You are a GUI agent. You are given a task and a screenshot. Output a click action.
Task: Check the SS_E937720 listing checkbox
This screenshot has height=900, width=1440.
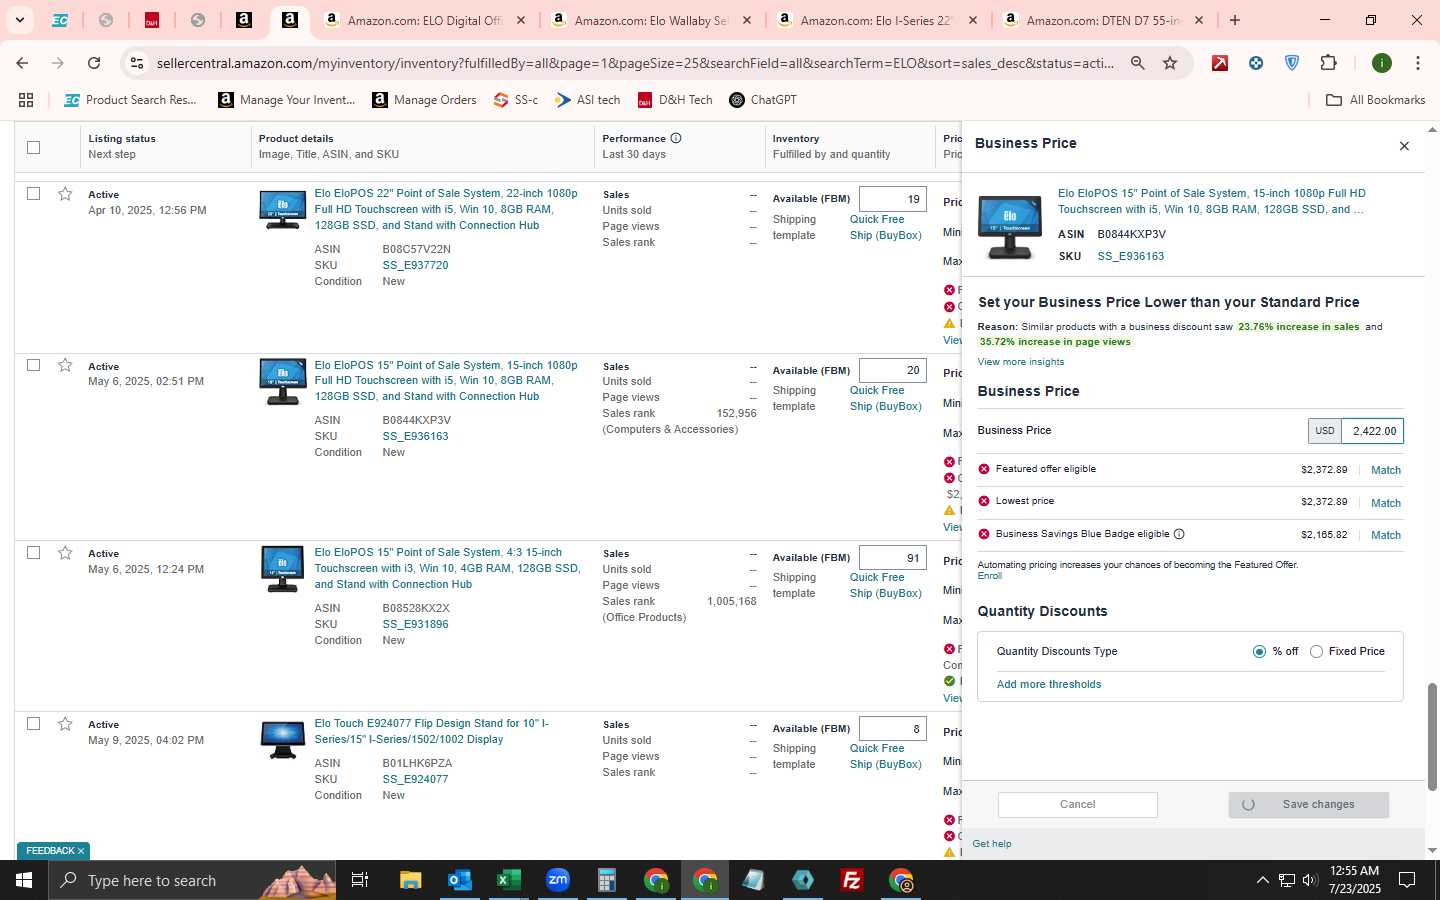point(33,194)
